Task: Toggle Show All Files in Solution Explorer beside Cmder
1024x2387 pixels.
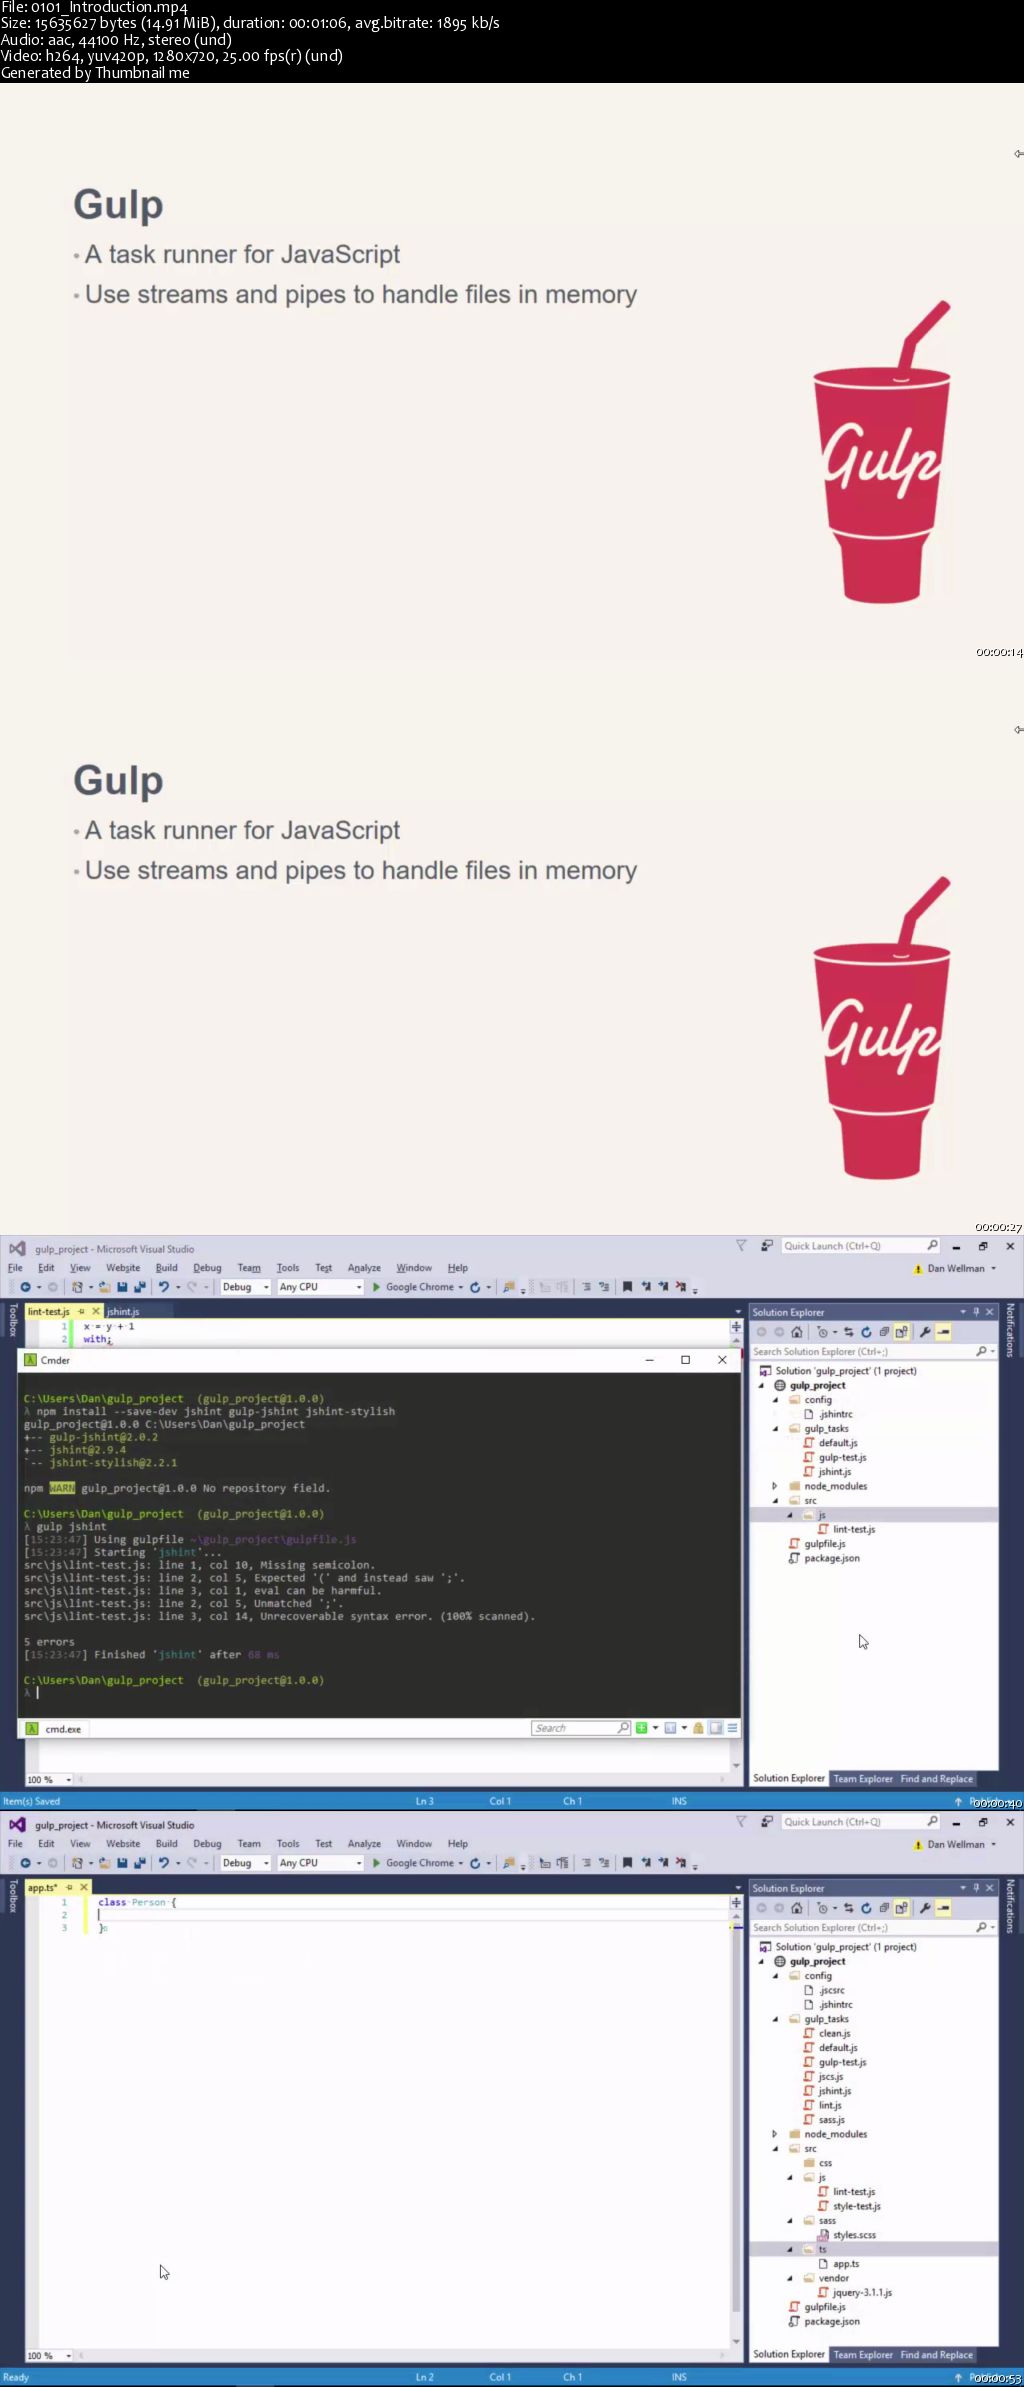Action: [x=901, y=1332]
